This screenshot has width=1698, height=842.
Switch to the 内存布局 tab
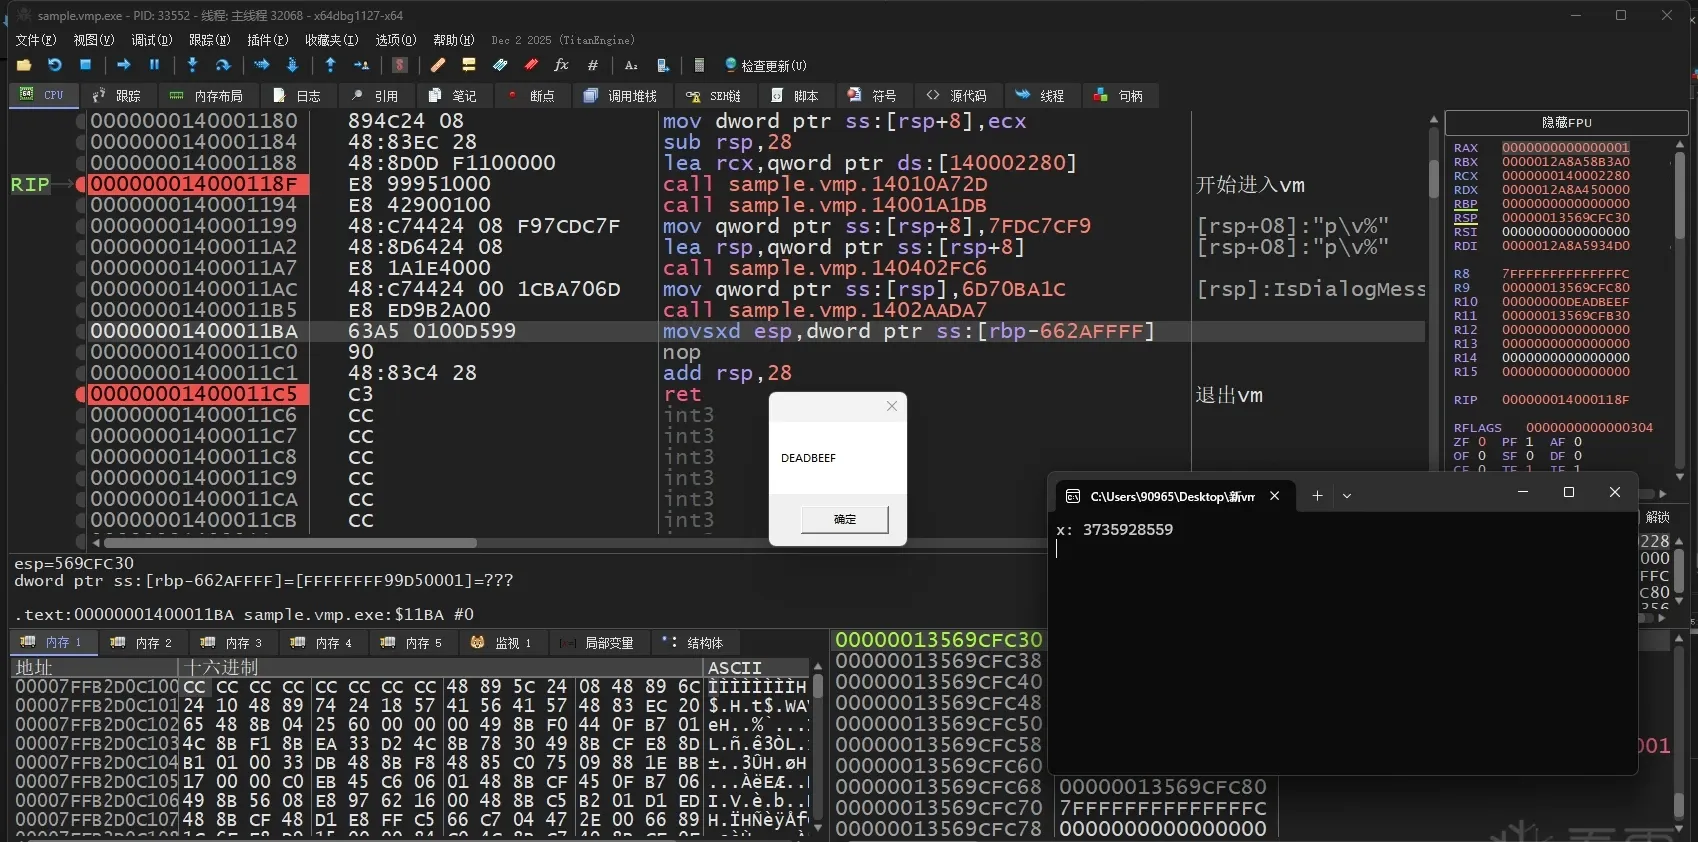[x=206, y=96]
